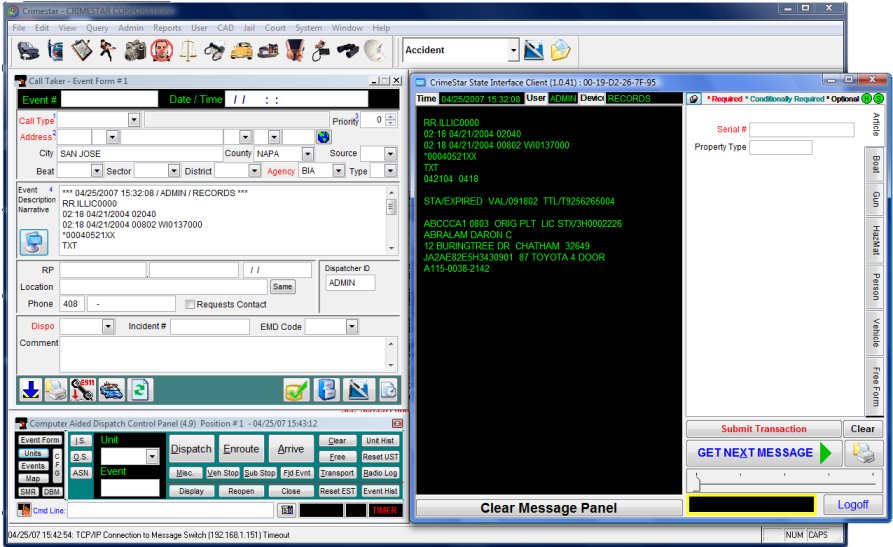Image resolution: width=893 pixels, height=547 pixels.
Task: Click the Priority spinner up arrow
Action: pos(390,117)
